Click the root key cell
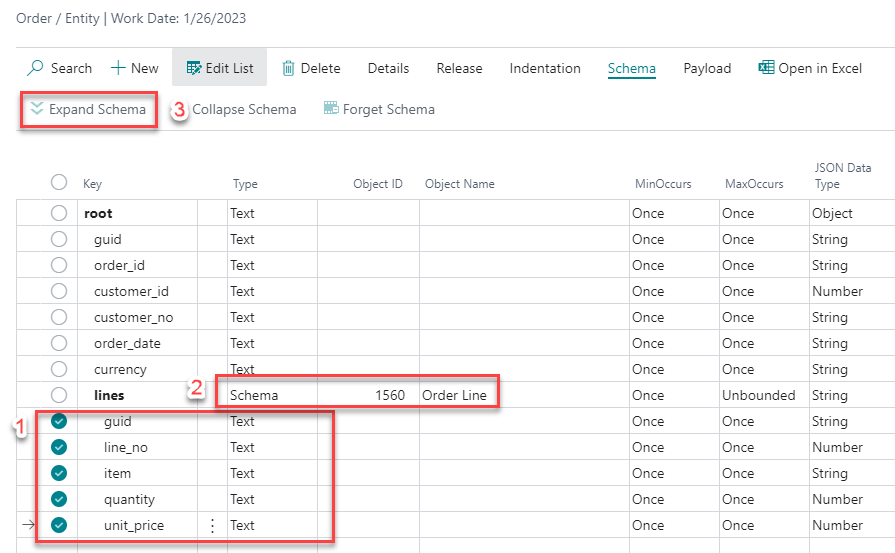The width and height of the screenshot is (895, 553). click(138, 213)
